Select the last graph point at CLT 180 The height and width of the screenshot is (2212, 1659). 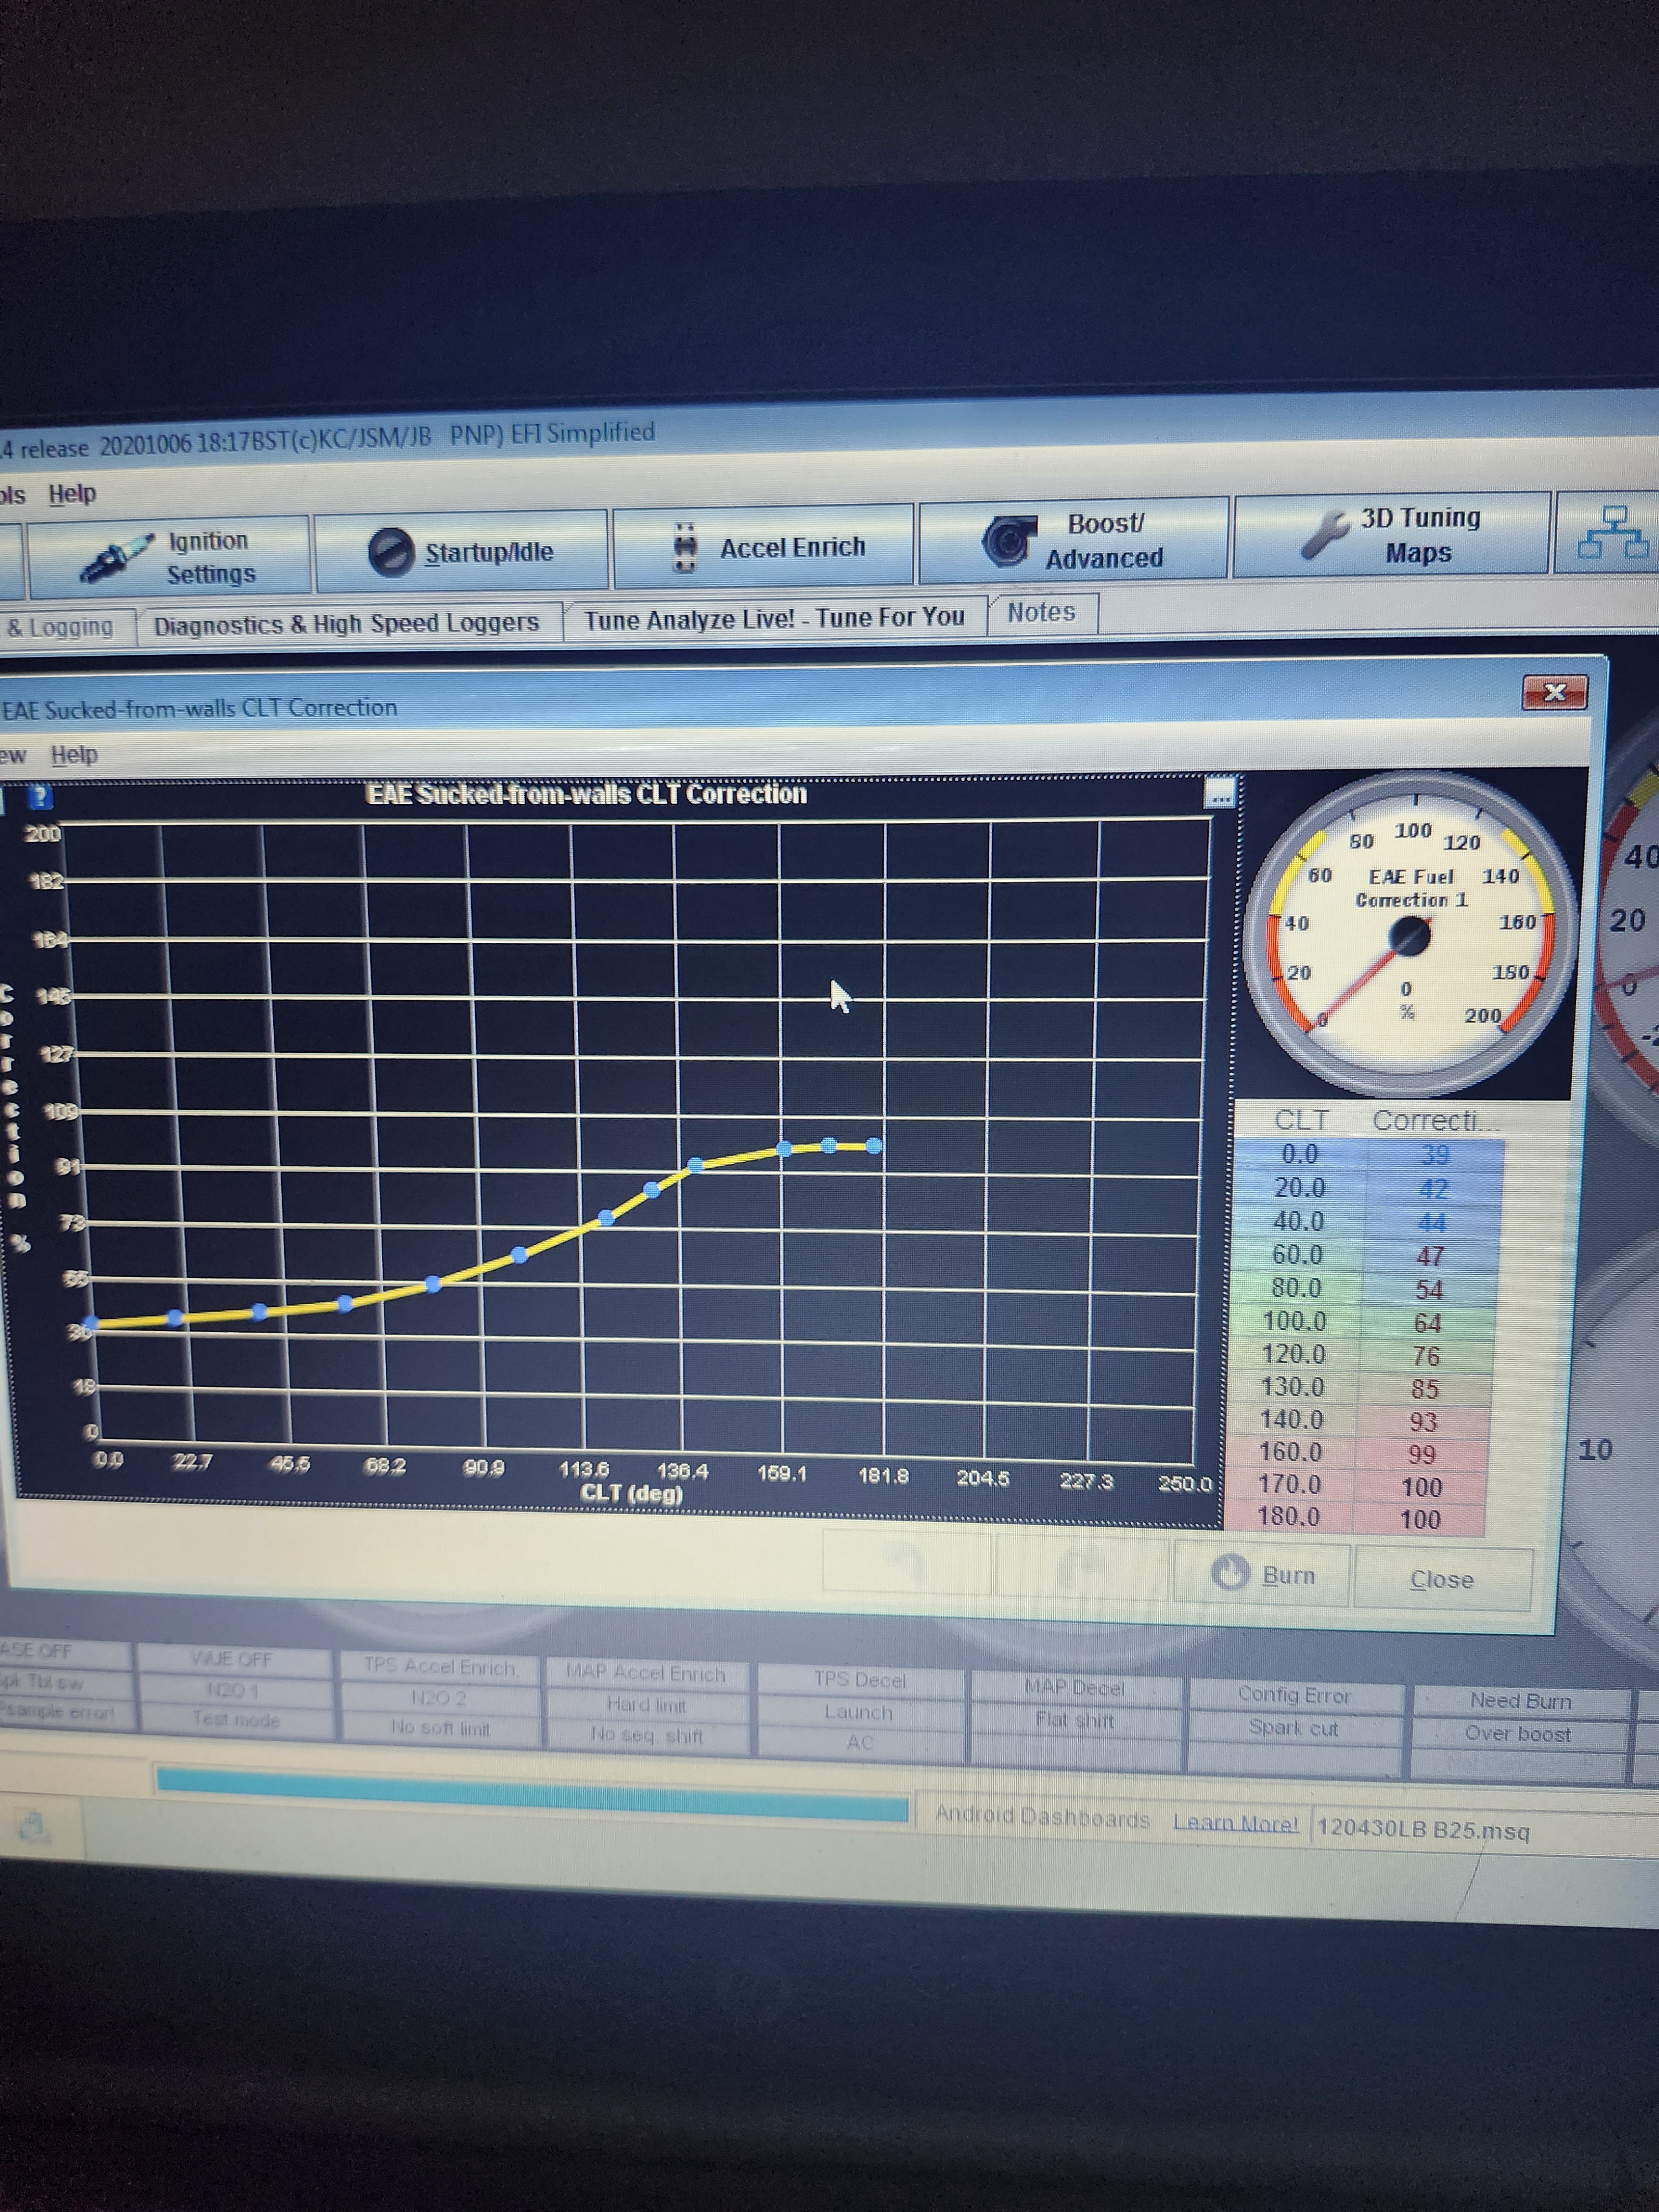[873, 1146]
